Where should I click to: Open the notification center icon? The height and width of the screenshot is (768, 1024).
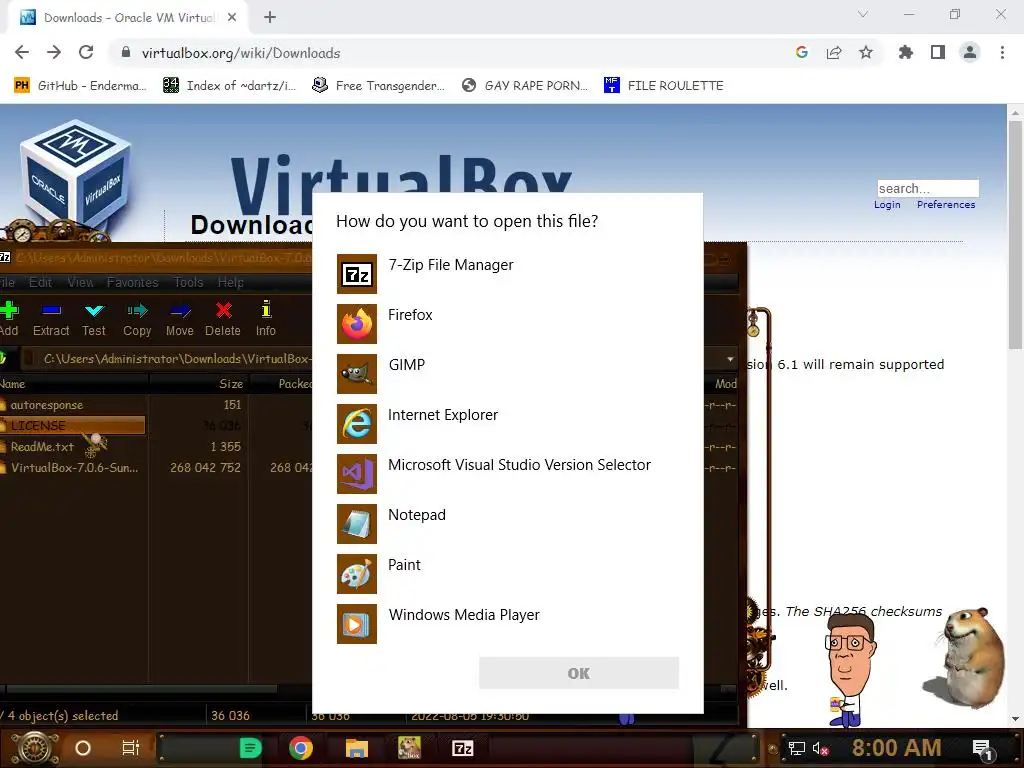click(x=983, y=749)
